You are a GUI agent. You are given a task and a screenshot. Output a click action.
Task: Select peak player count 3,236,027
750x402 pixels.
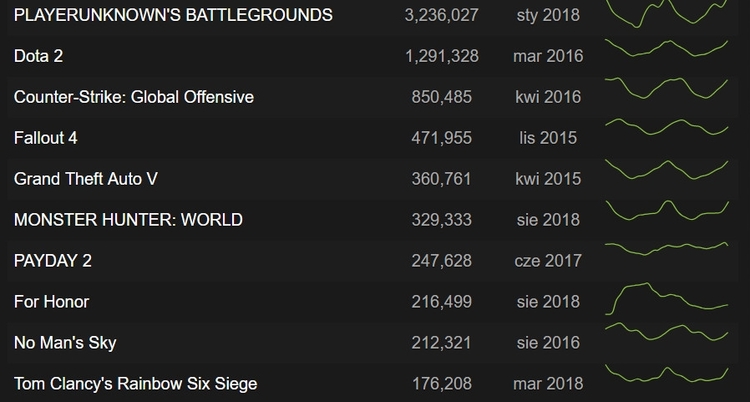point(441,15)
